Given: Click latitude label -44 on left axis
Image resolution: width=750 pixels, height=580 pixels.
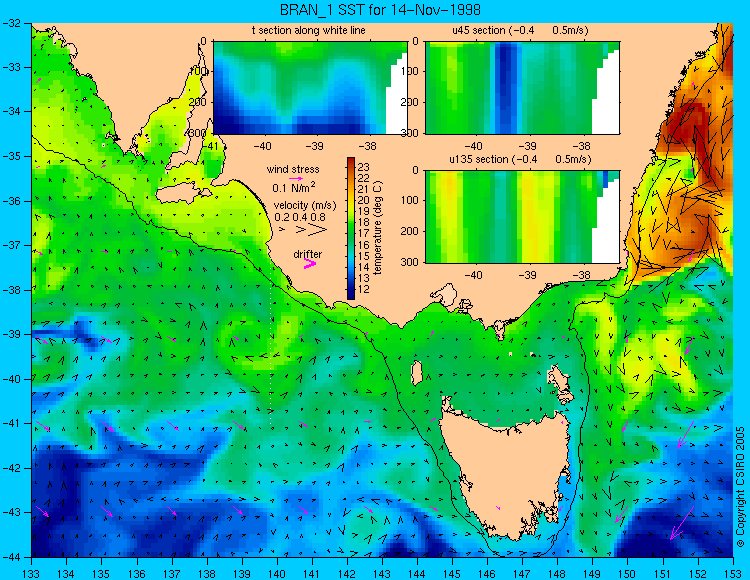Looking at the screenshot, I should (x=12, y=557).
